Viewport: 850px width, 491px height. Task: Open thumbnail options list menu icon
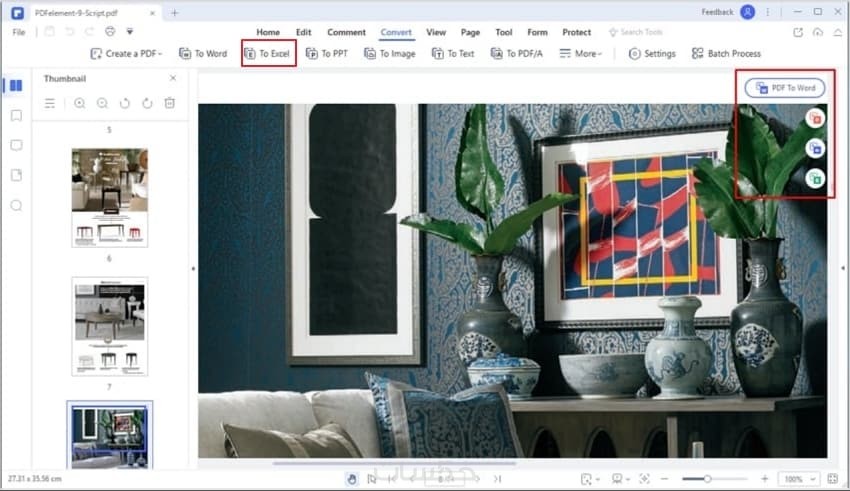coord(50,103)
